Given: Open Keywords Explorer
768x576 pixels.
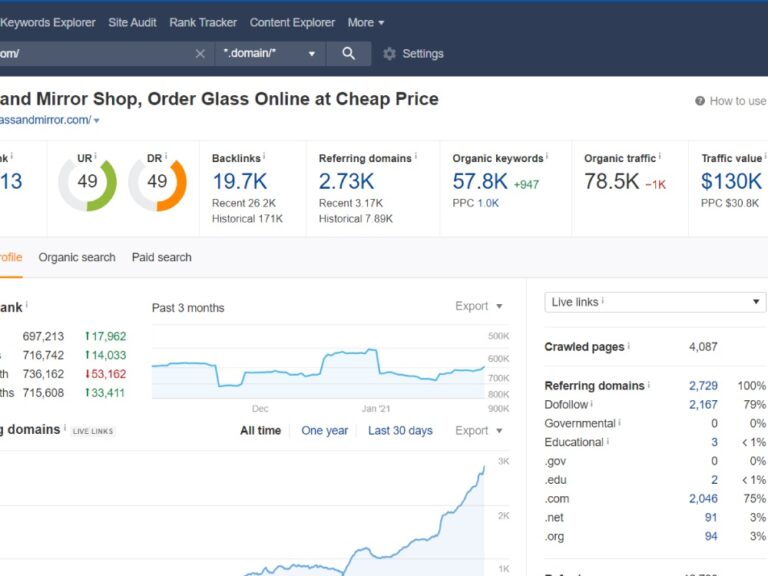Looking at the screenshot, I should pyautogui.click(x=48, y=23).
